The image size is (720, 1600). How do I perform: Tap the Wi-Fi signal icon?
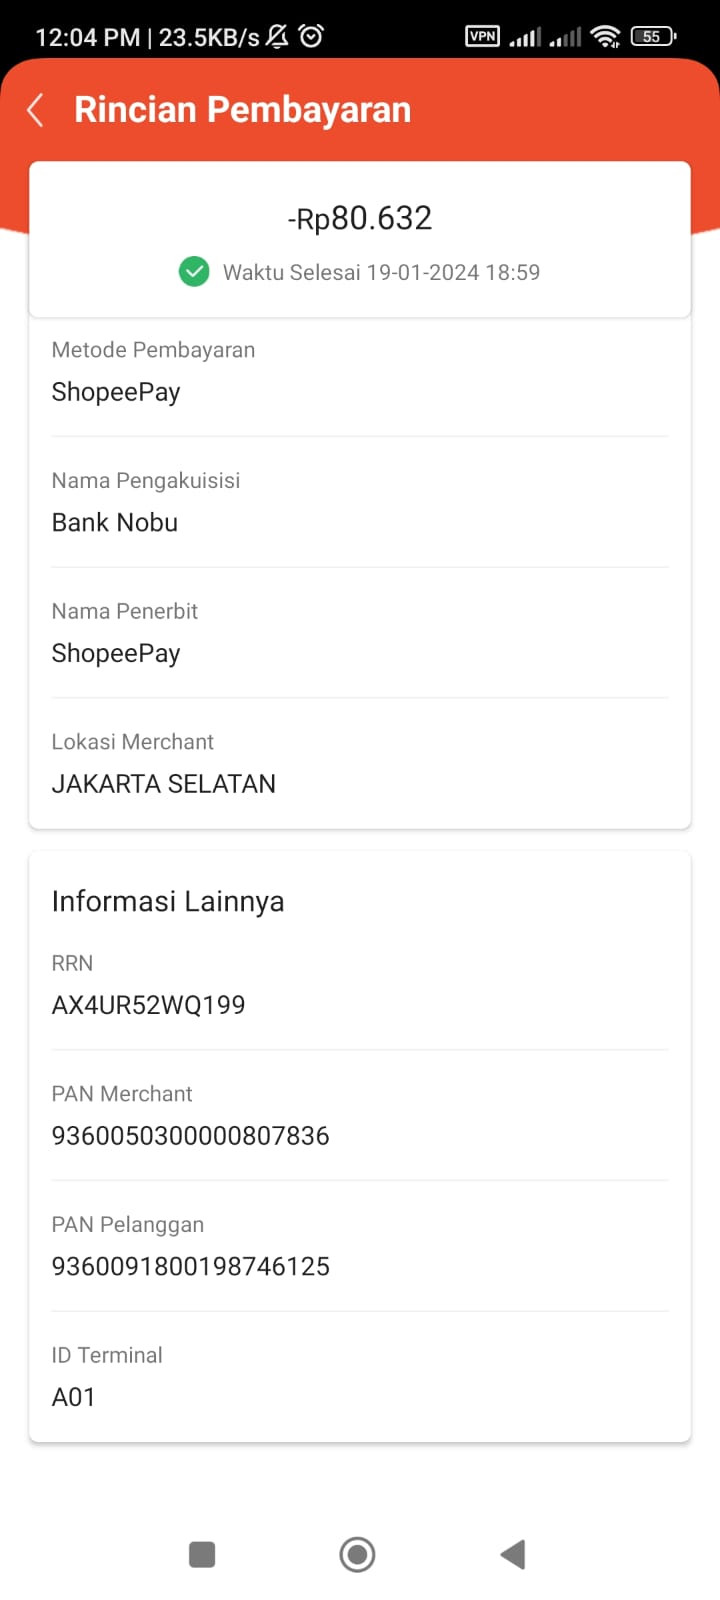click(605, 37)
